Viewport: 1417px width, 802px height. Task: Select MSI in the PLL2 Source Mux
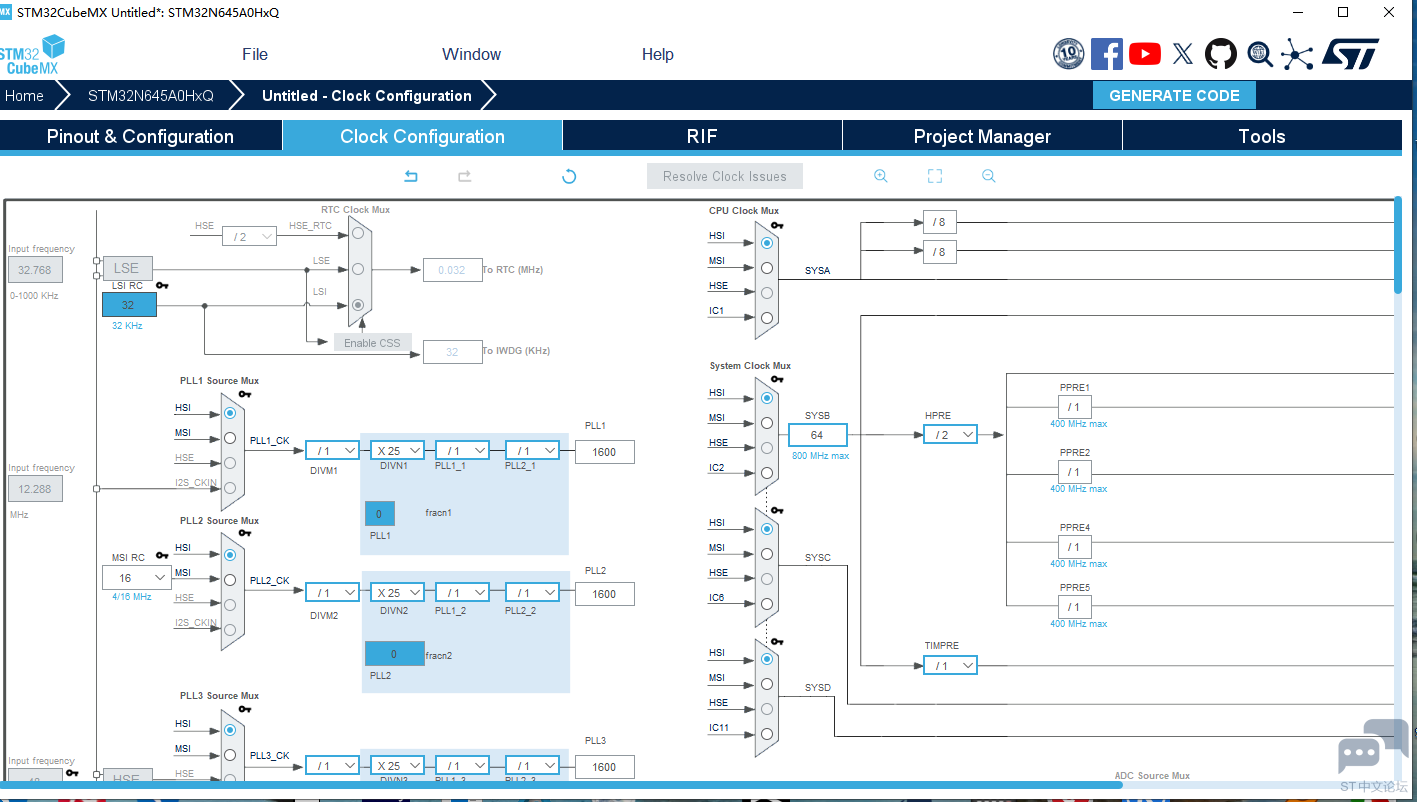[230, 579]
